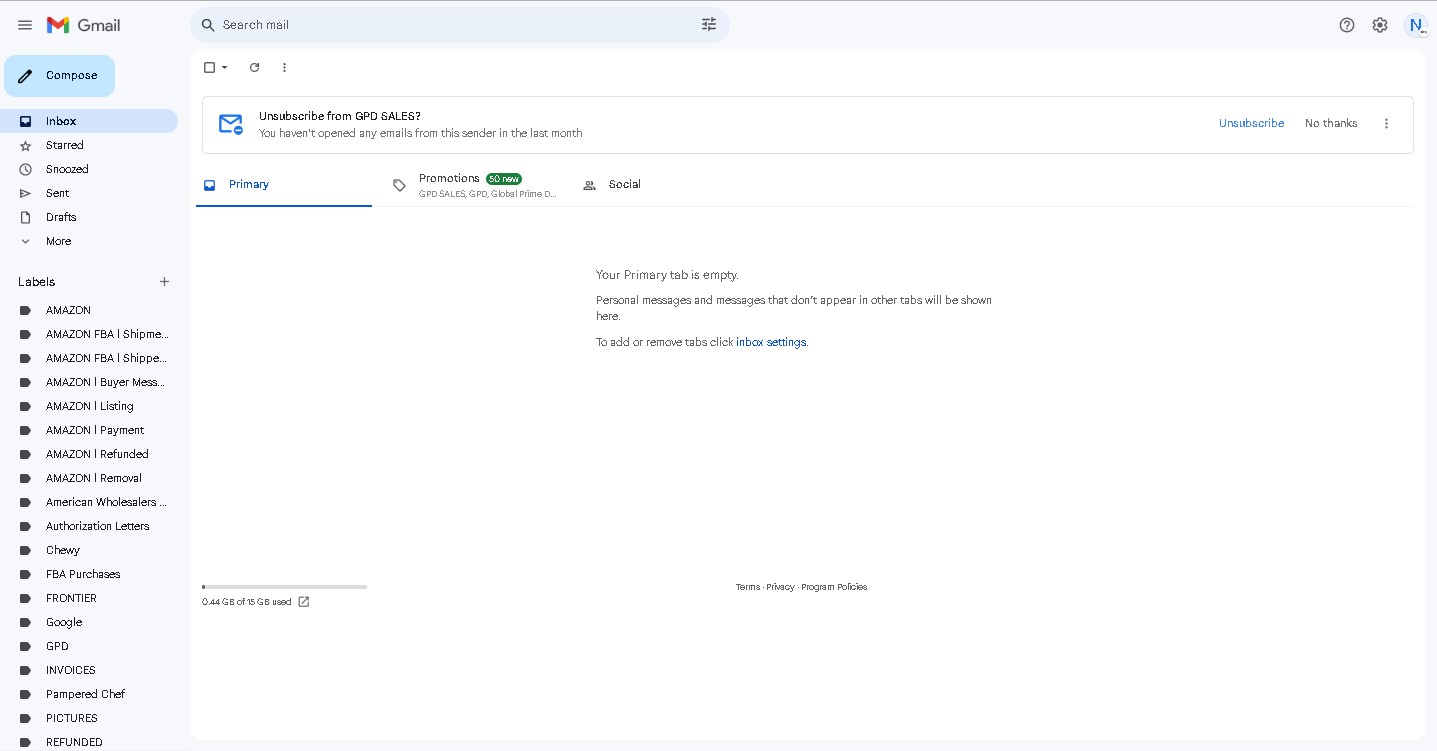Open the Program Policies link
This screenshot has height=751, width=1437.
pos(834,587)
